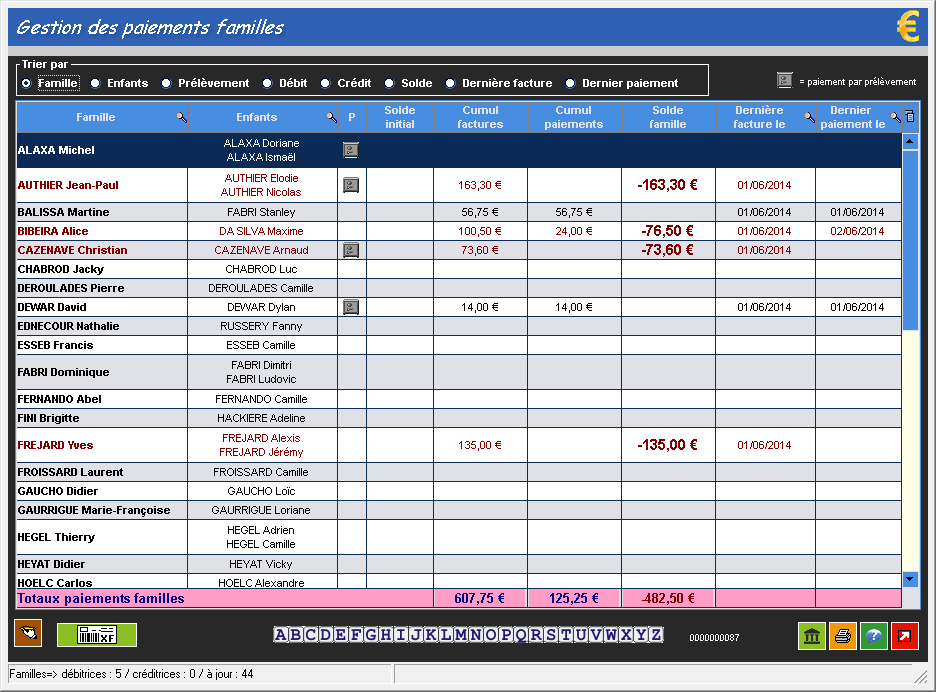The height and width of the screenshot is (692, 936).
Task: Open help with the question mark icon
Action: click(874, 635)
